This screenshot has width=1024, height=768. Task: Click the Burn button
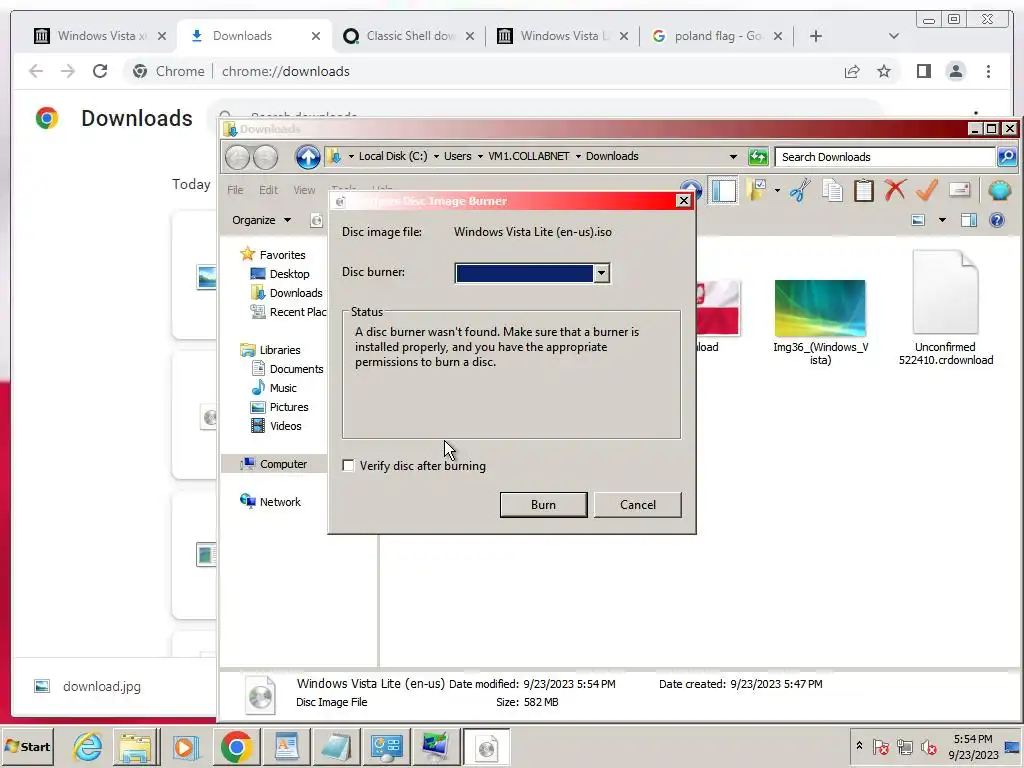pos(543,505)
